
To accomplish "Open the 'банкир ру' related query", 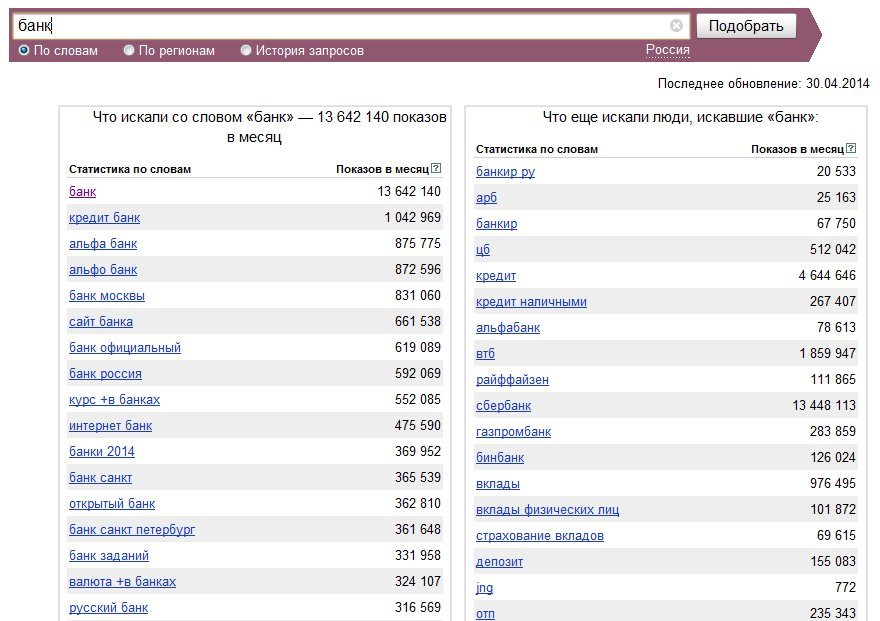I will tap(505, 171).
